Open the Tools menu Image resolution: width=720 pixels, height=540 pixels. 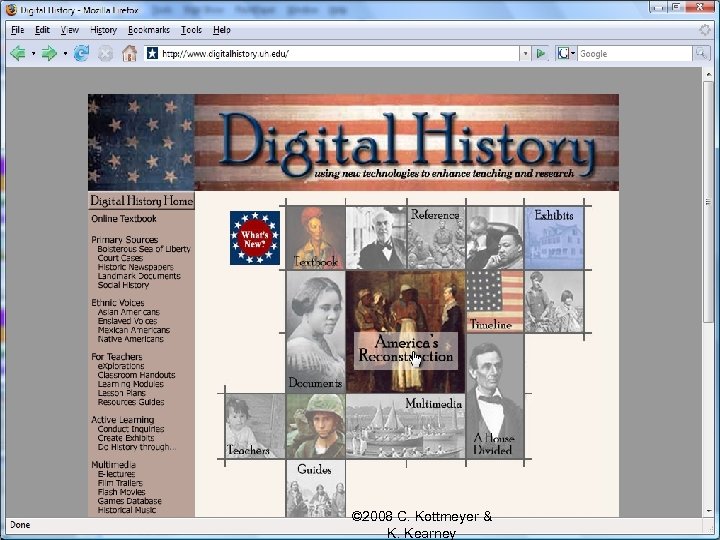(x=191, y=30)
